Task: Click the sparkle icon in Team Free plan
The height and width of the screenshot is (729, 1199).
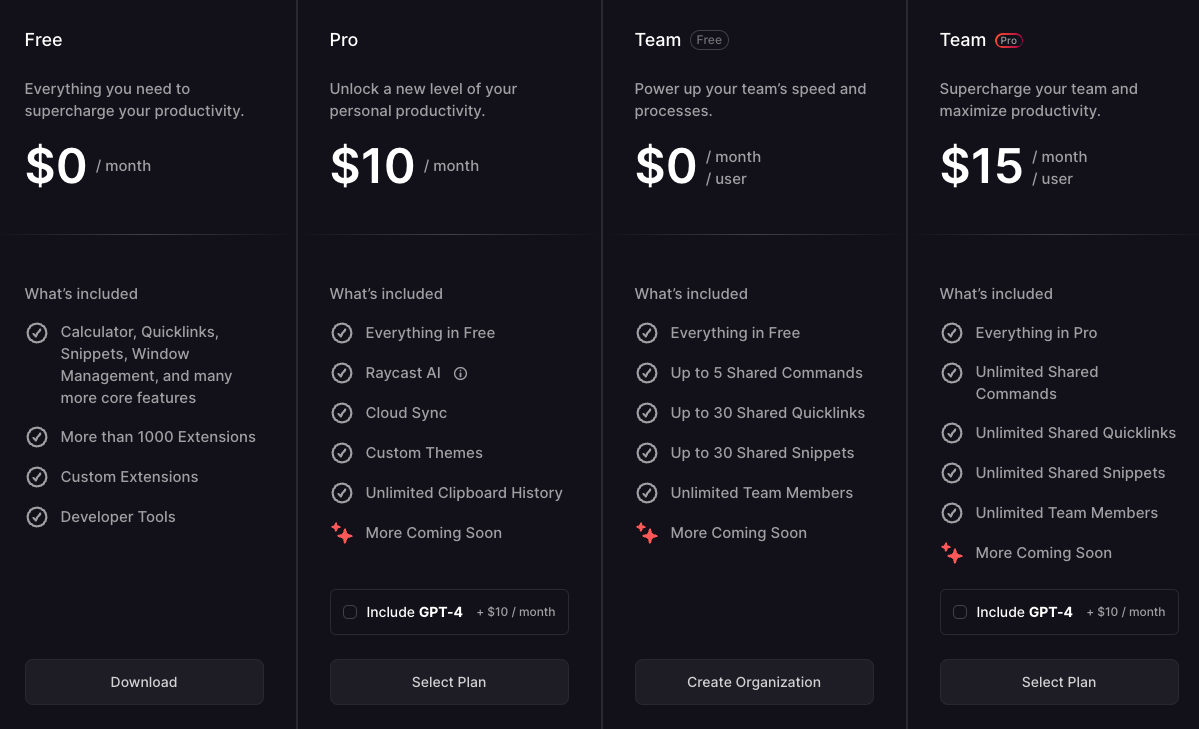Action: (x=647, y=533)
